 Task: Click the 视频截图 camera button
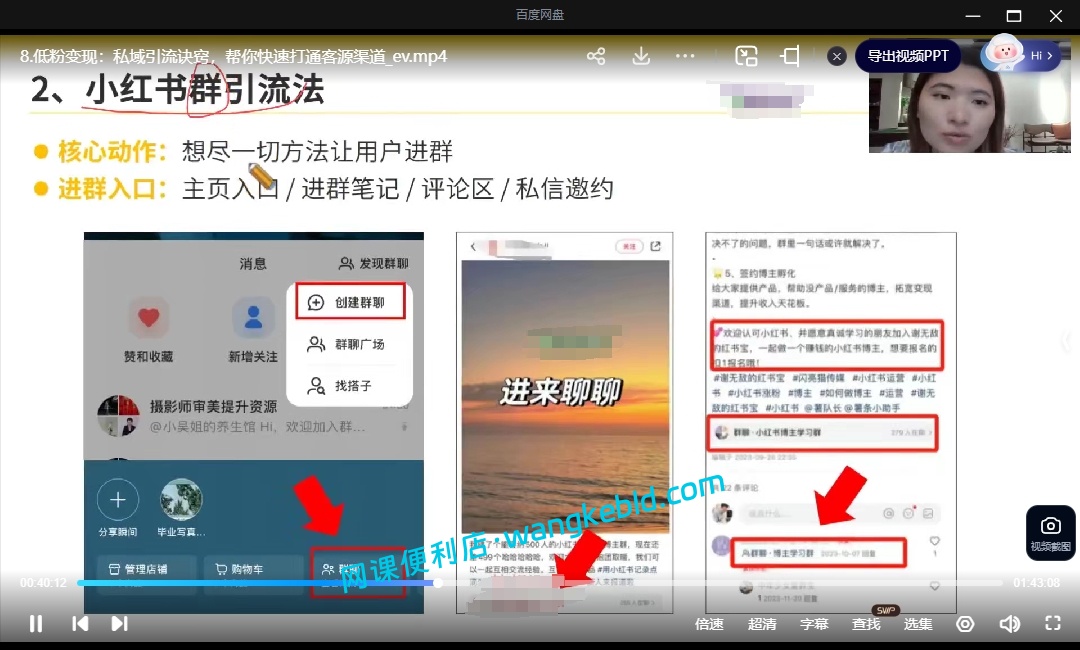[1050, 534]
